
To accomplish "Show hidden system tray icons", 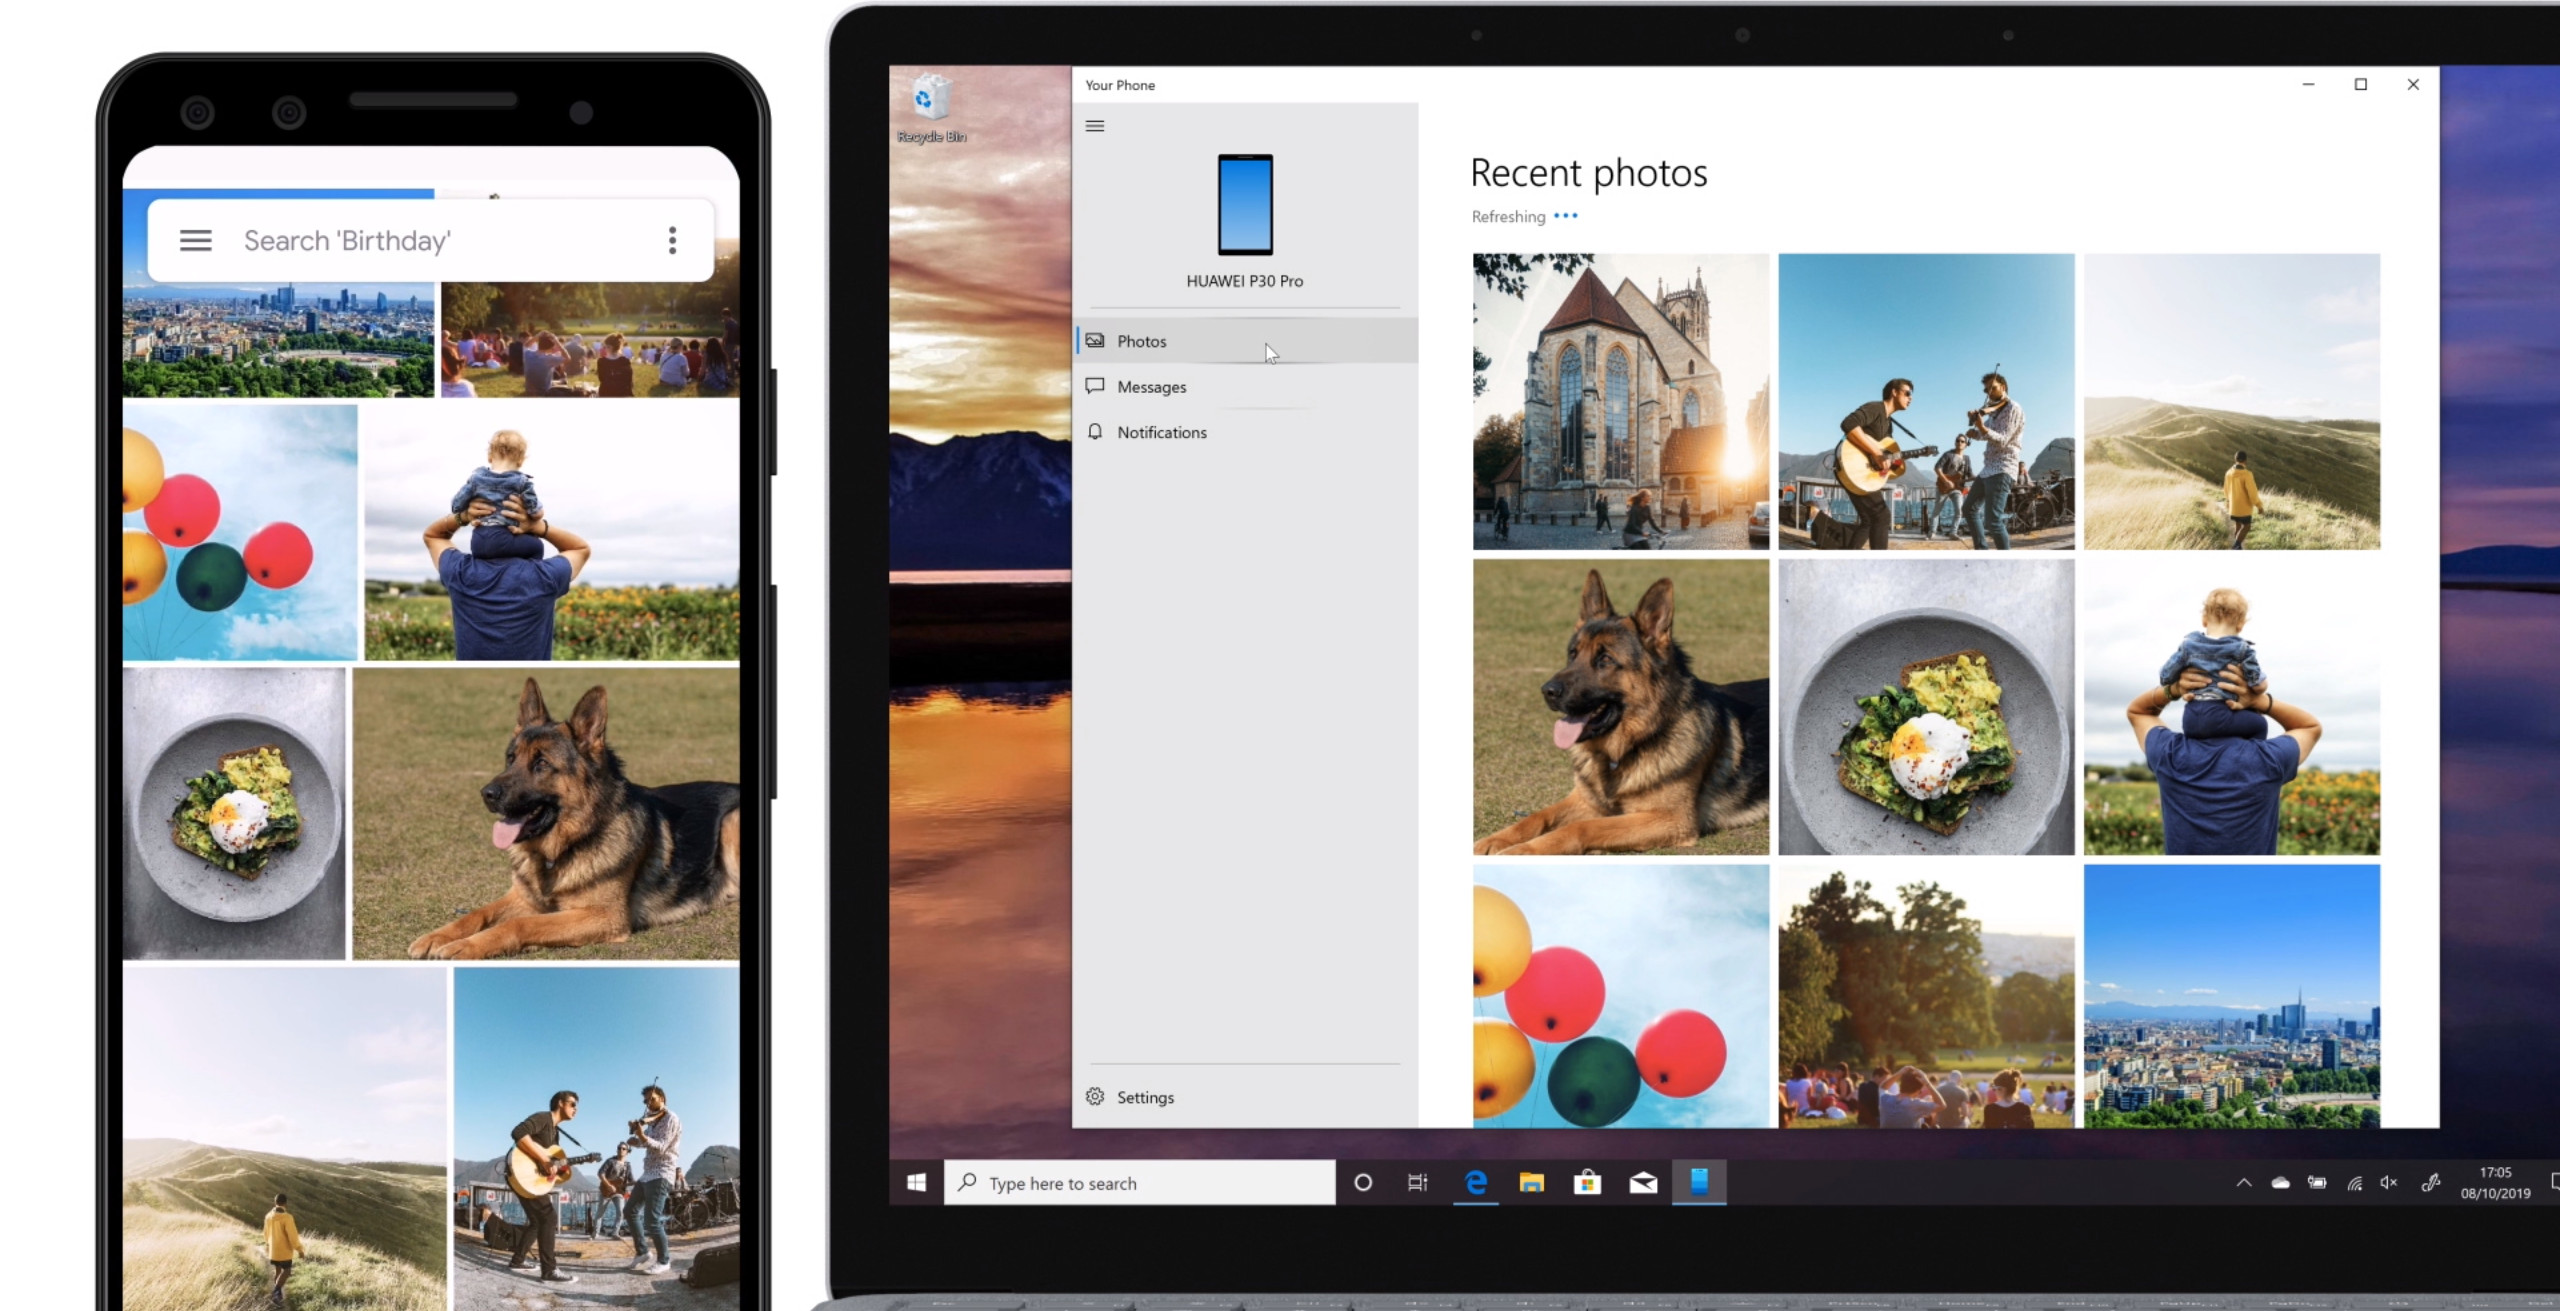I will (2244, 1183).
